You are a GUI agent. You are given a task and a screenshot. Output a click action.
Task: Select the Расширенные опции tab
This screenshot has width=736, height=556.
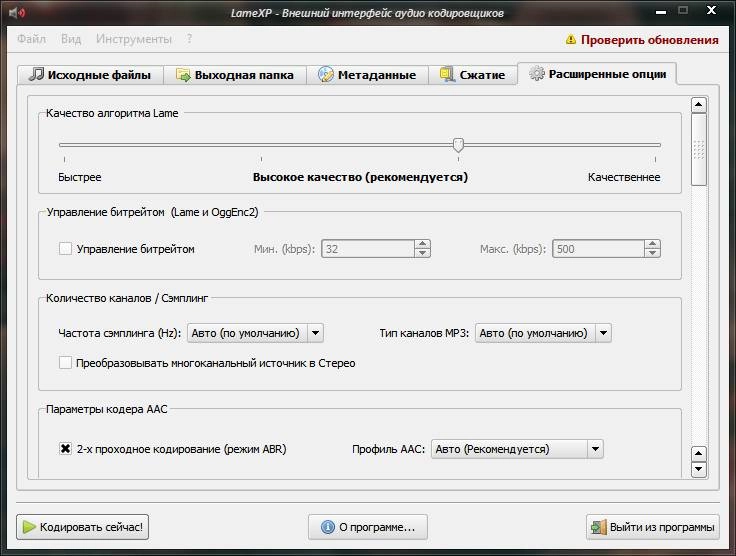coord(597,74)
